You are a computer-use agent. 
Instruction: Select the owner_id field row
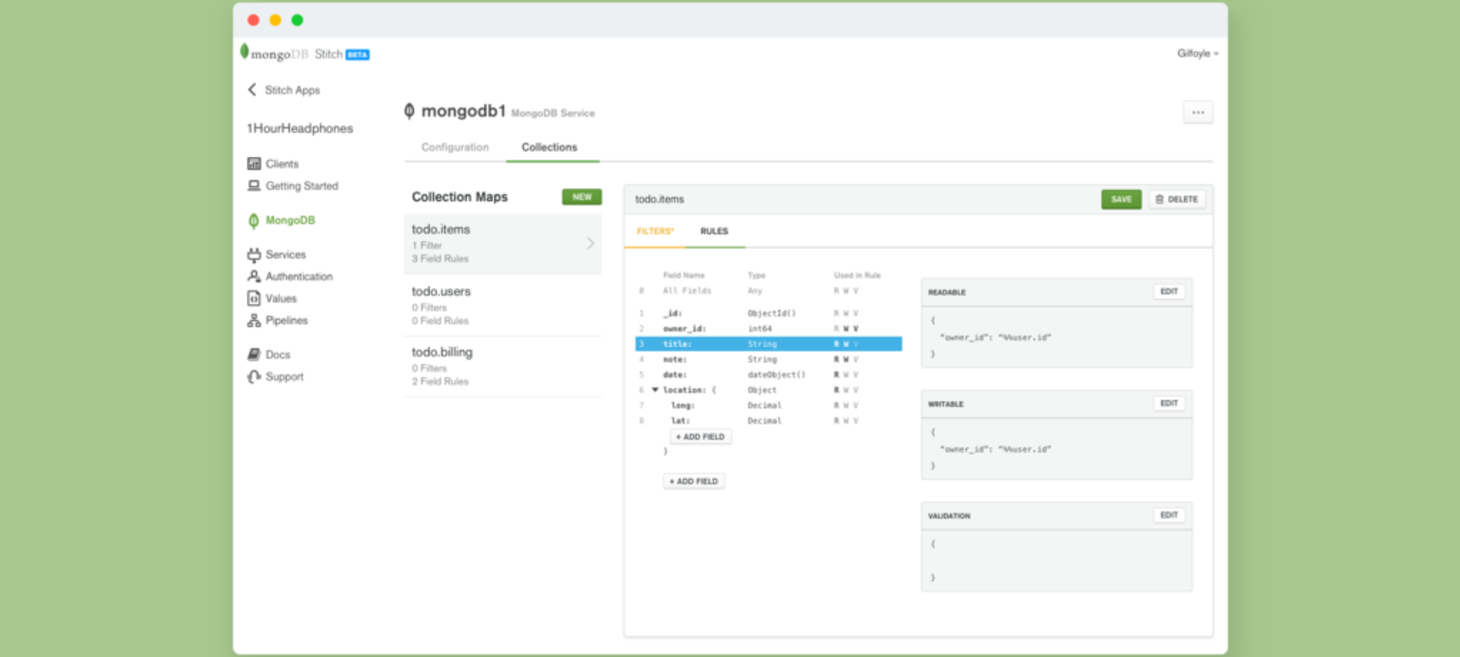[x=769, y=328]
